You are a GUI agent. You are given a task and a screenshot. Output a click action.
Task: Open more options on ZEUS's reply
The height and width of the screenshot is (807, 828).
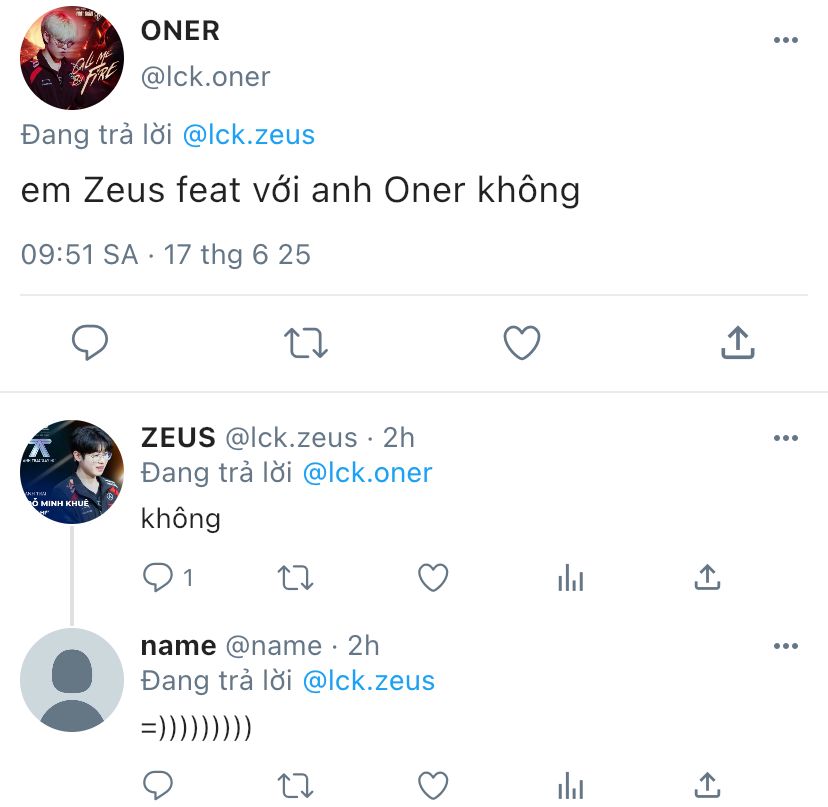pyautogui.click(x=786, y=438)
